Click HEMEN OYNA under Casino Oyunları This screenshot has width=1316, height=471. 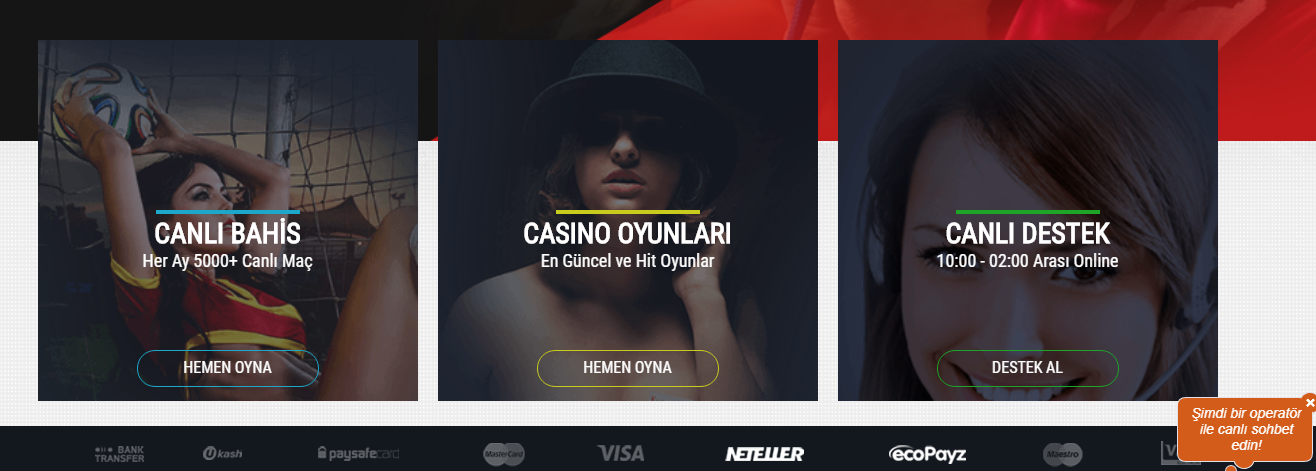628,368
